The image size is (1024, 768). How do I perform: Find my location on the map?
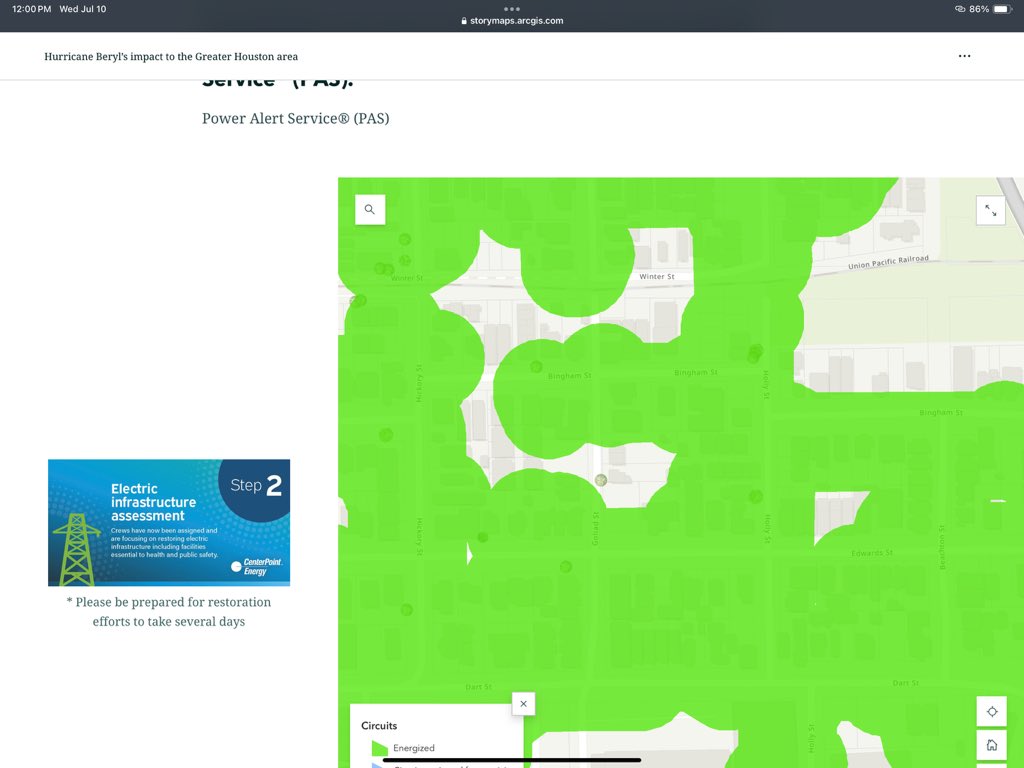[992, 711]
